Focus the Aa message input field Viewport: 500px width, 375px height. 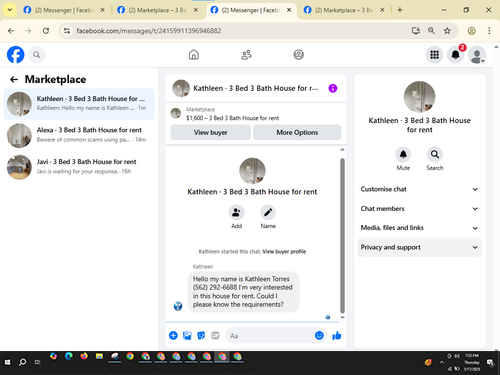pyautogui.click(x=269, y=336)
